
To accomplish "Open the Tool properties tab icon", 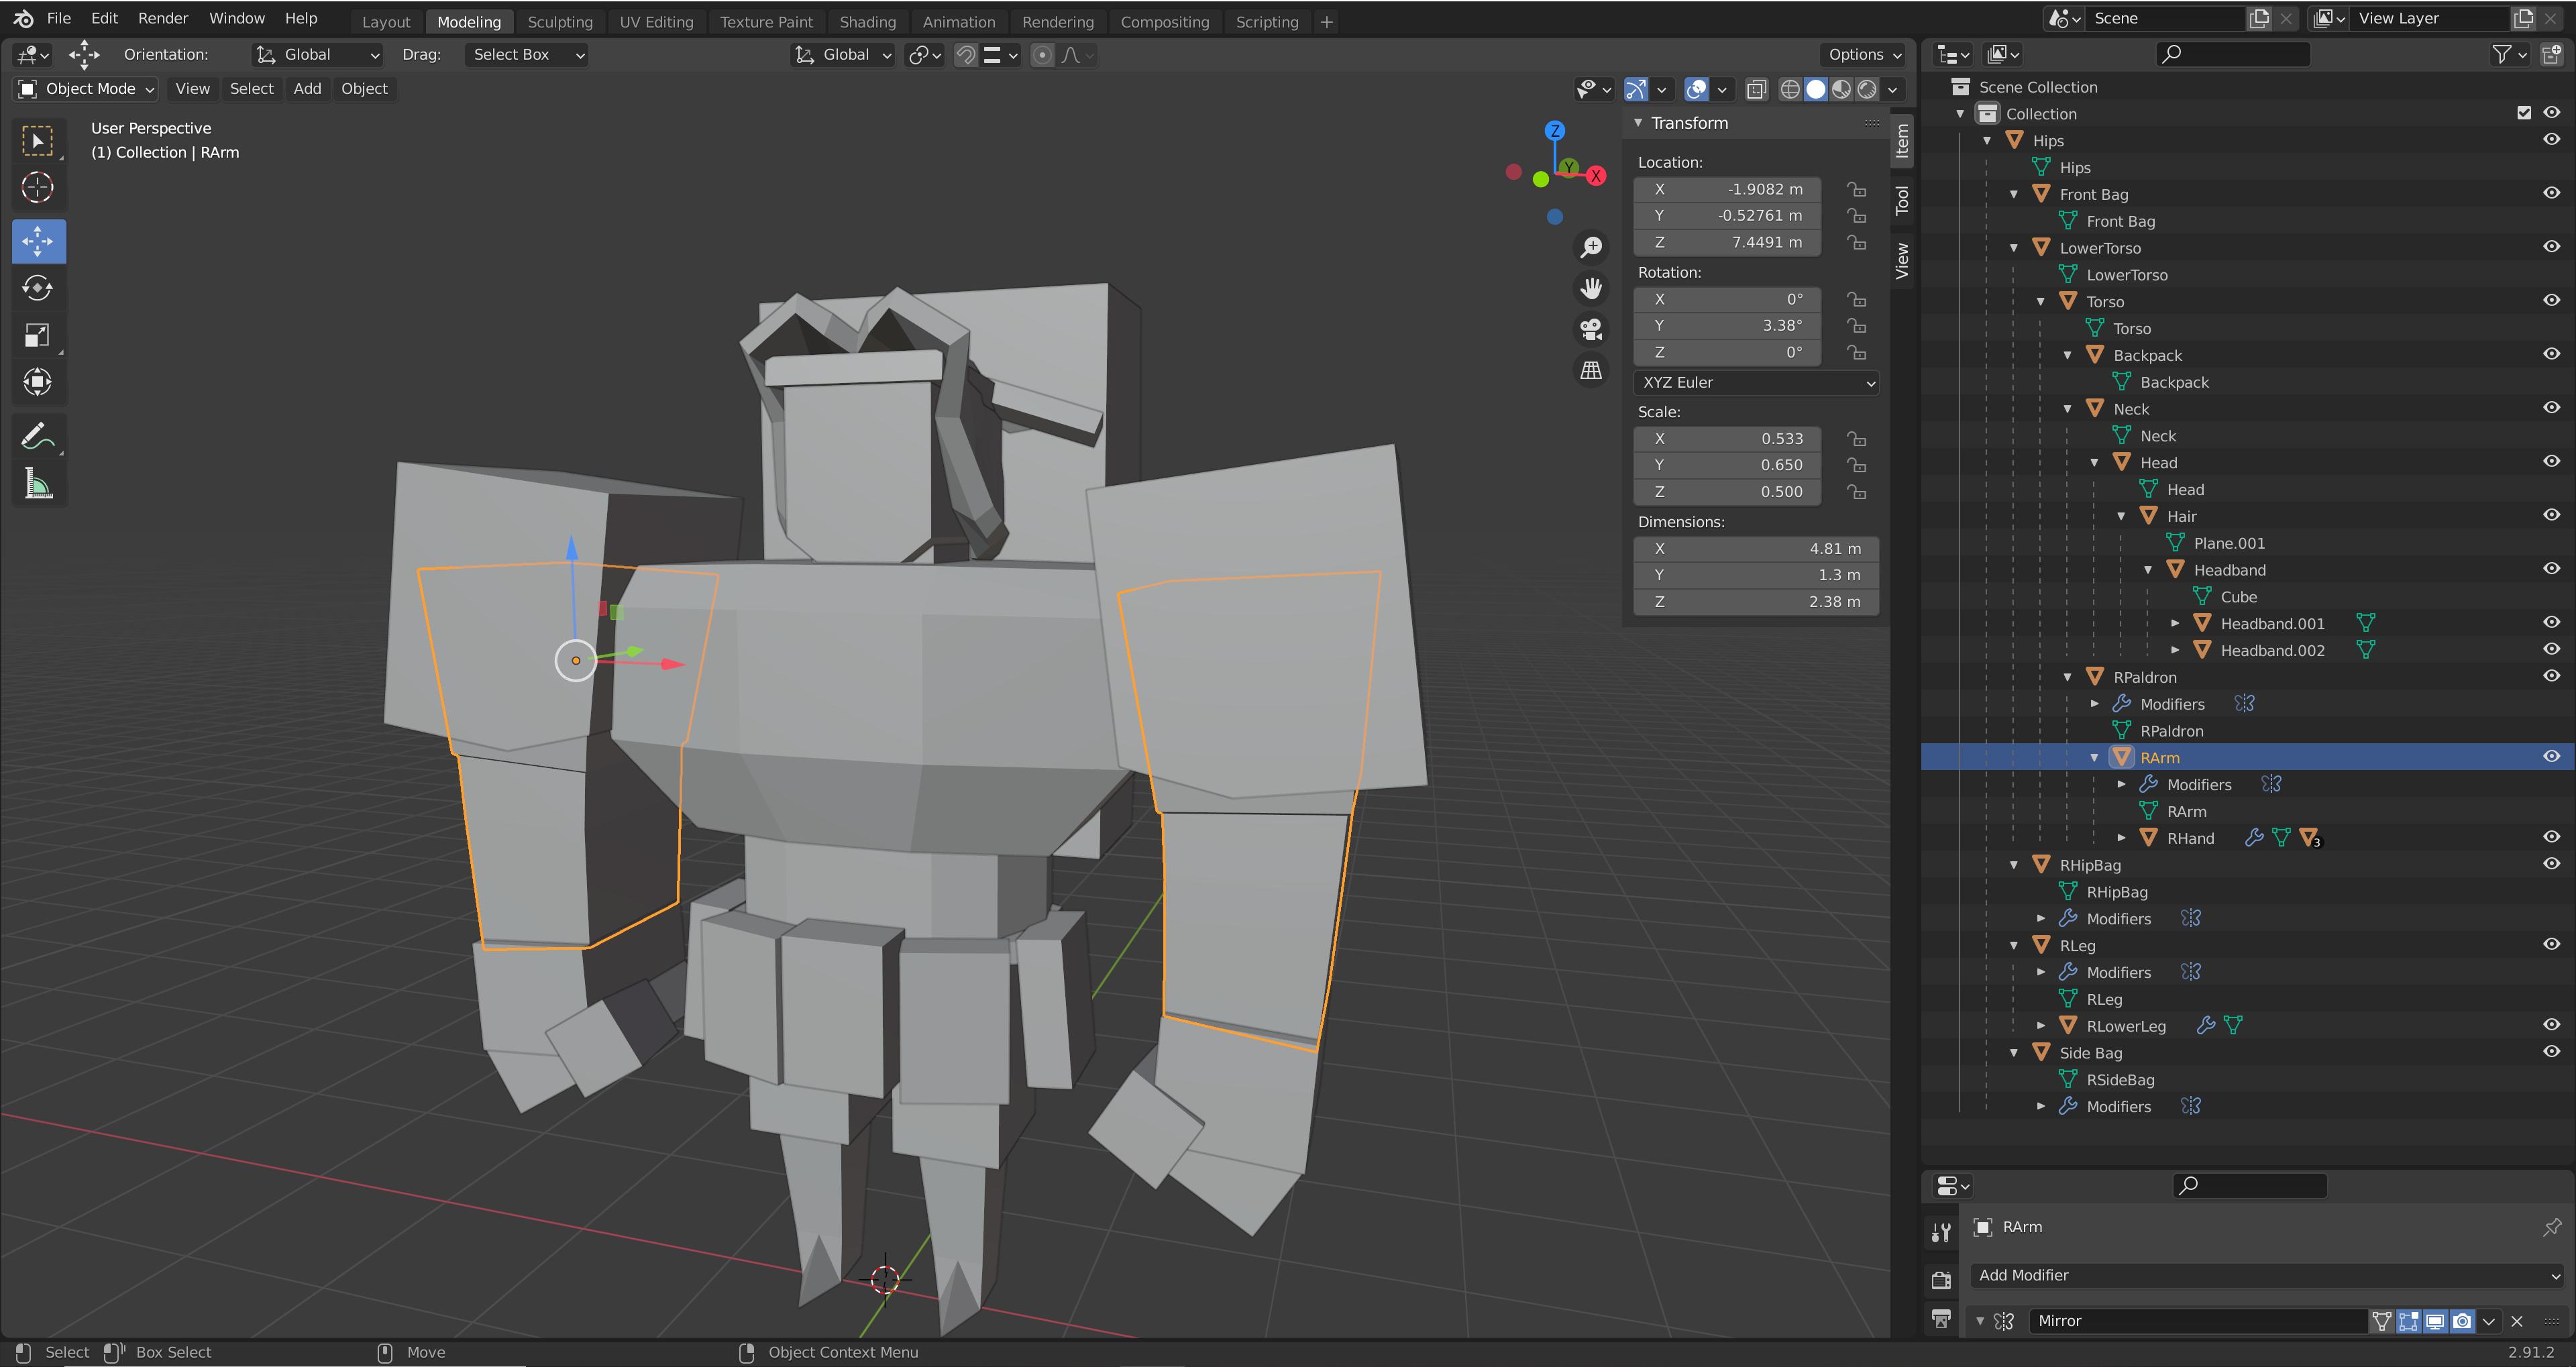I will coord(1941,1233).
